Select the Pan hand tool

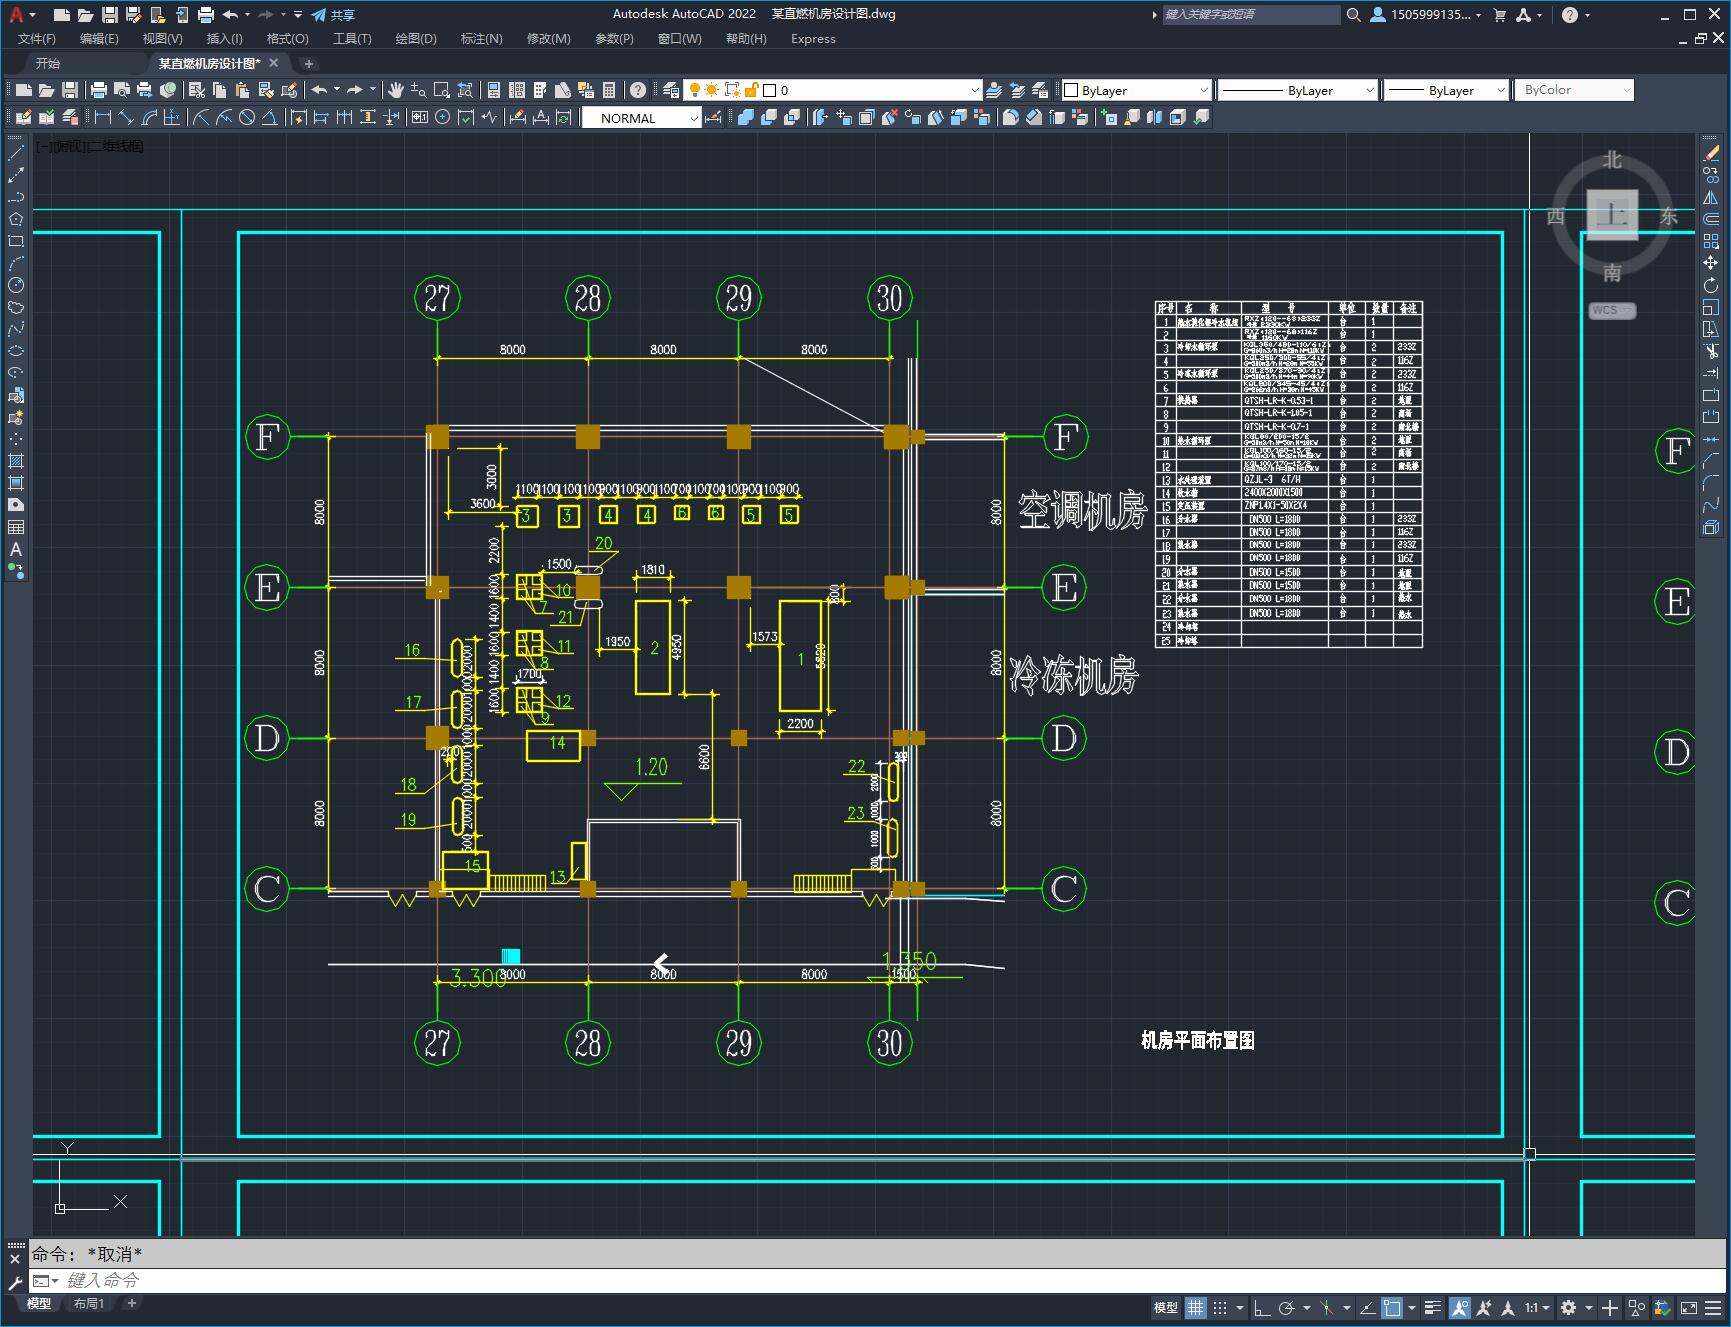(x=396, y=90)
